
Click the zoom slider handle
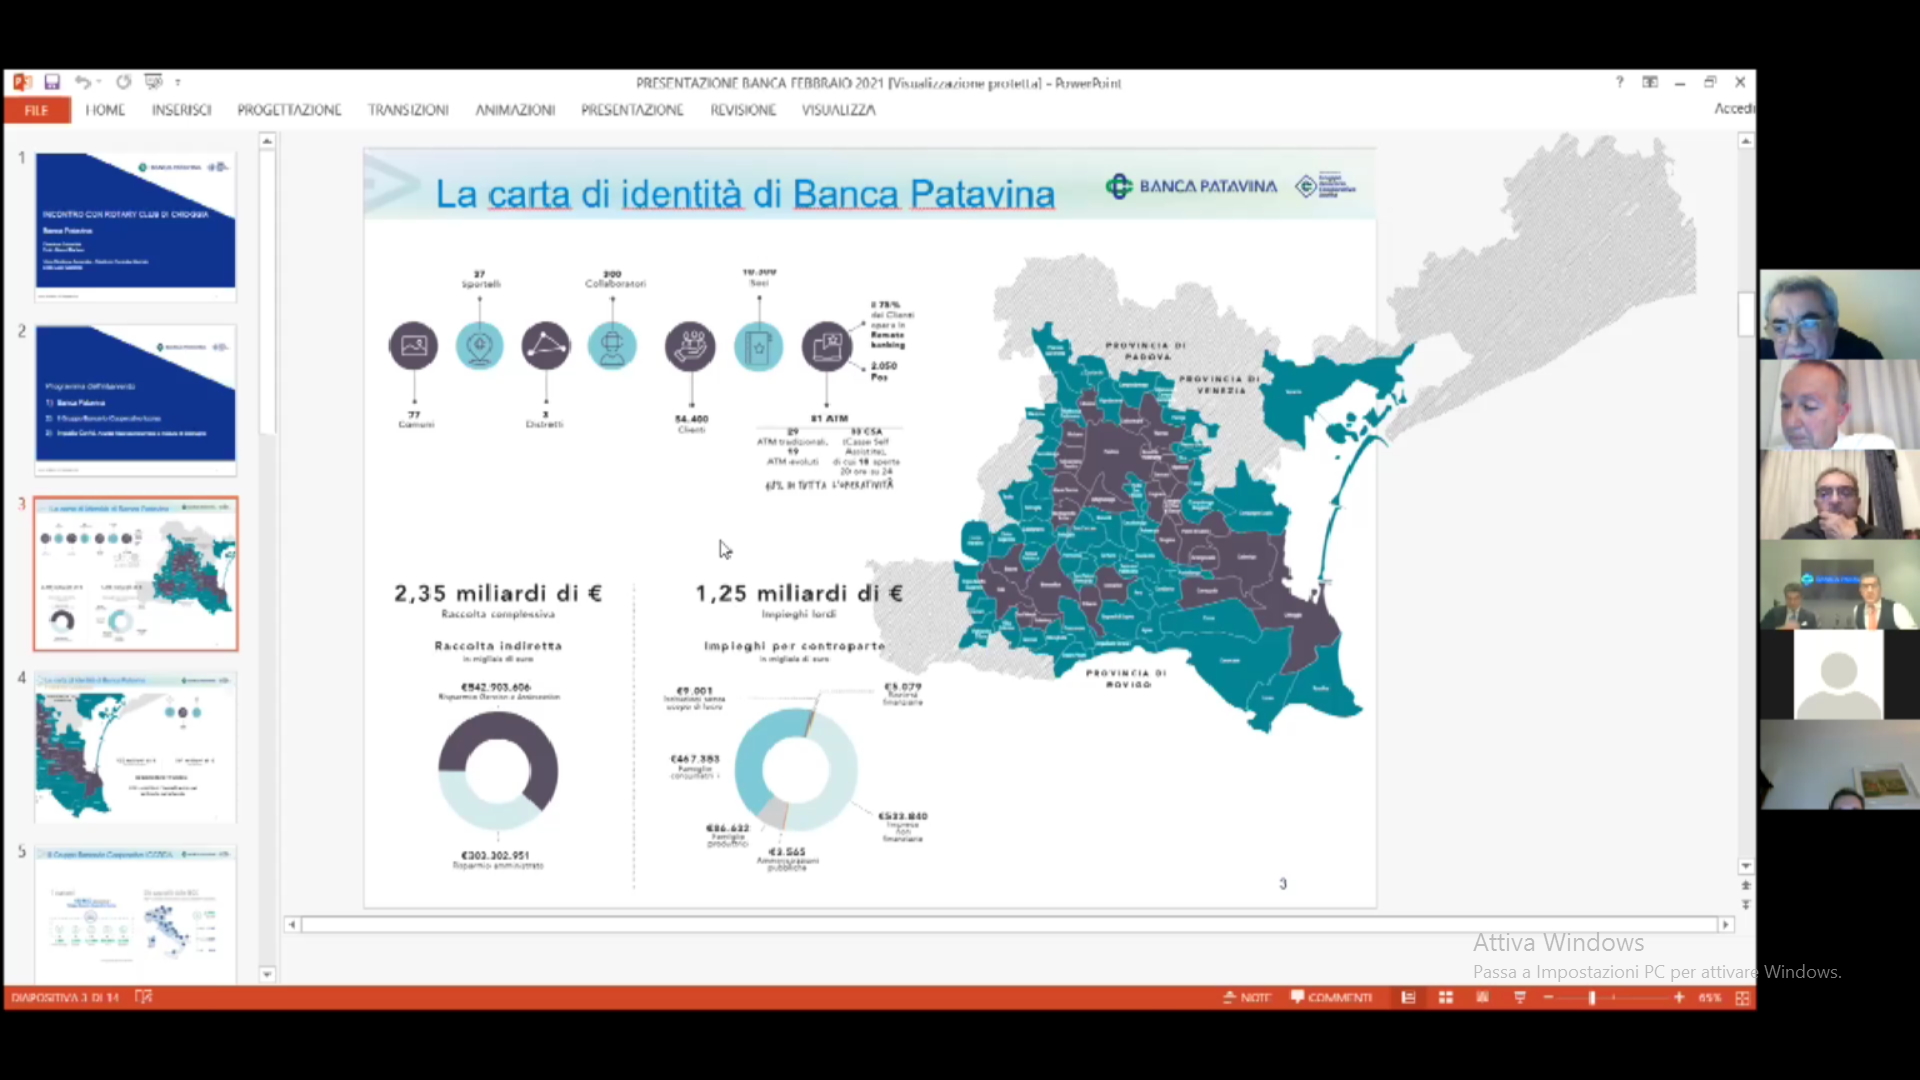point(1592,998)
